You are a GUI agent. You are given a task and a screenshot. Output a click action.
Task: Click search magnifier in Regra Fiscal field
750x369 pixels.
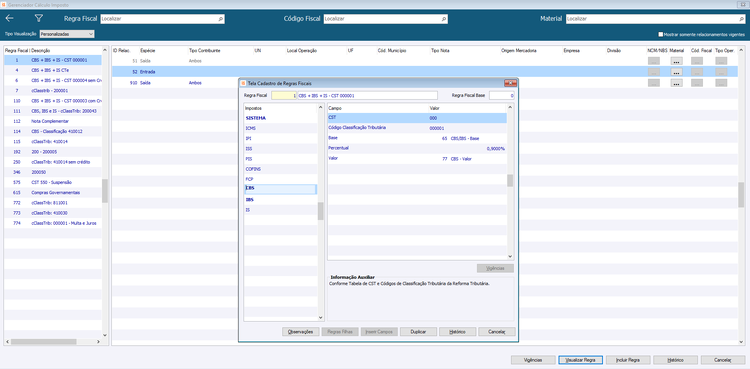click(x=220, y=19)
